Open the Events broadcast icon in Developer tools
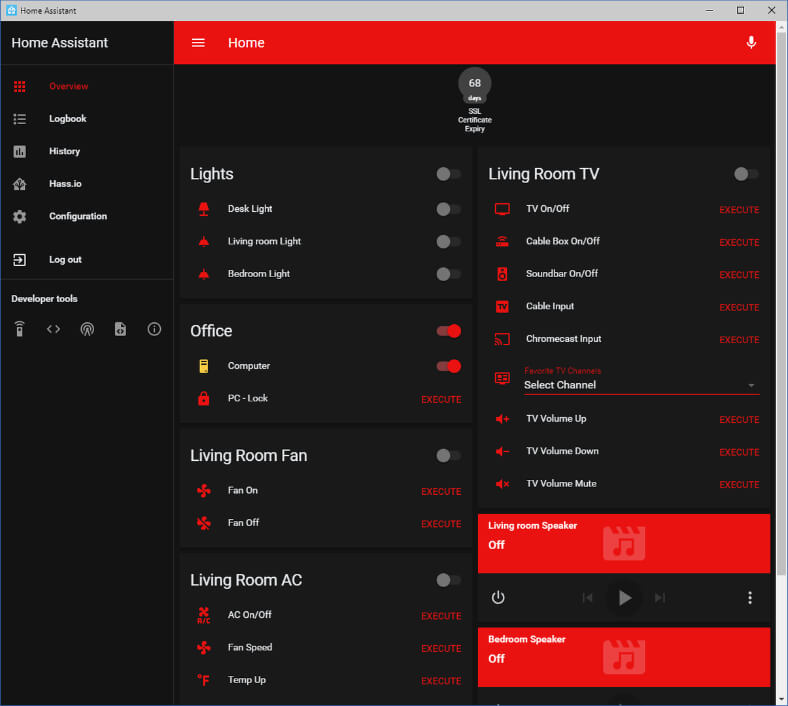Viewport: 788px width, 706px height. pyautogui.click(x=87, y=329)
